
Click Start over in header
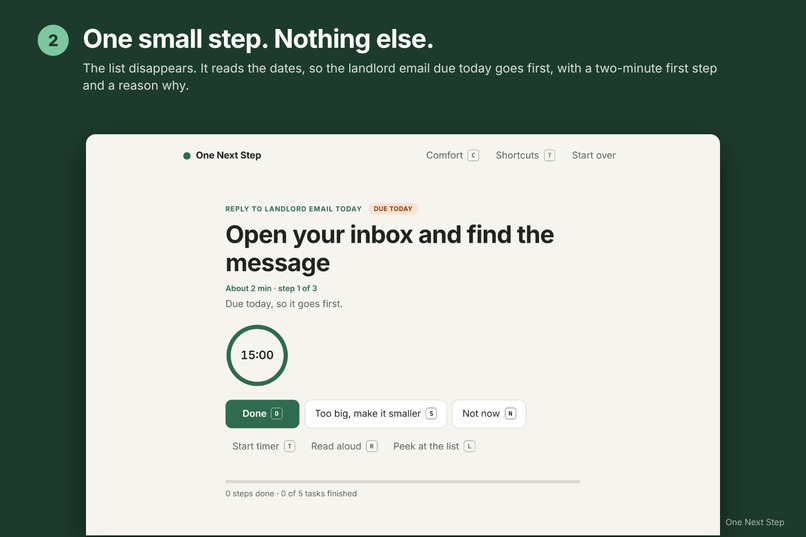tap(594, 155)
